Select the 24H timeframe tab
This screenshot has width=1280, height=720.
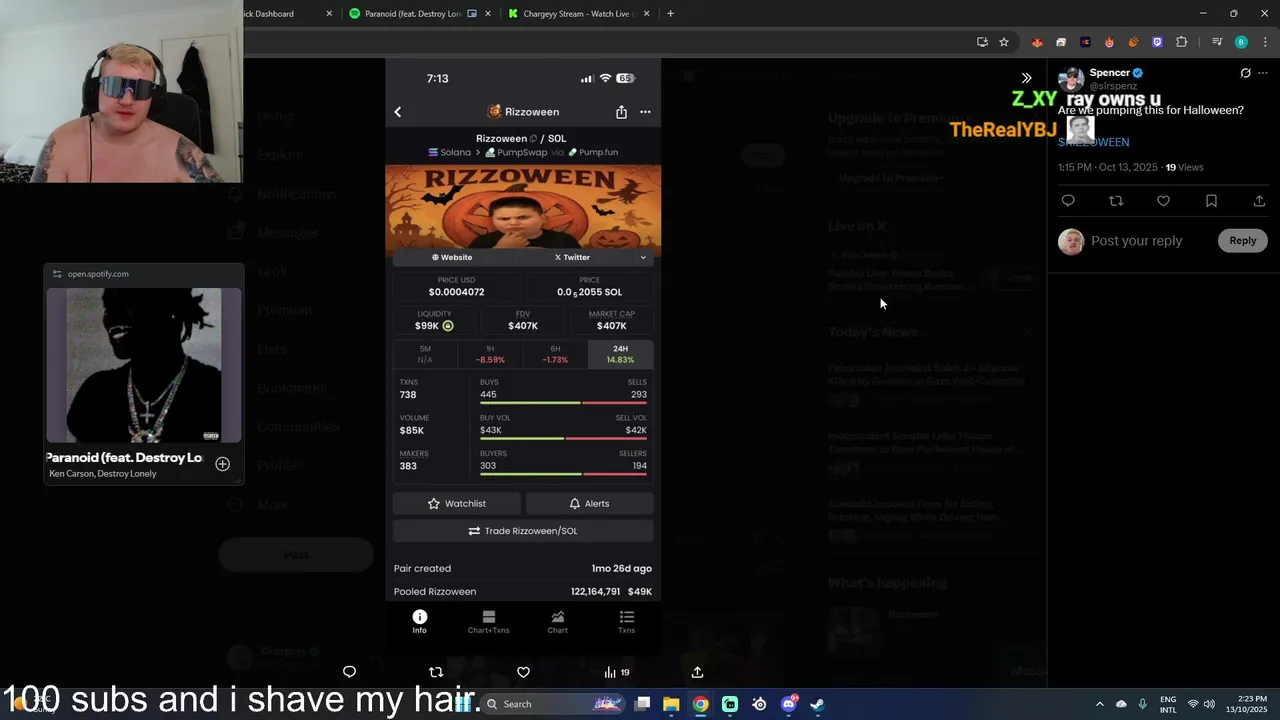[x=620, y=354]
